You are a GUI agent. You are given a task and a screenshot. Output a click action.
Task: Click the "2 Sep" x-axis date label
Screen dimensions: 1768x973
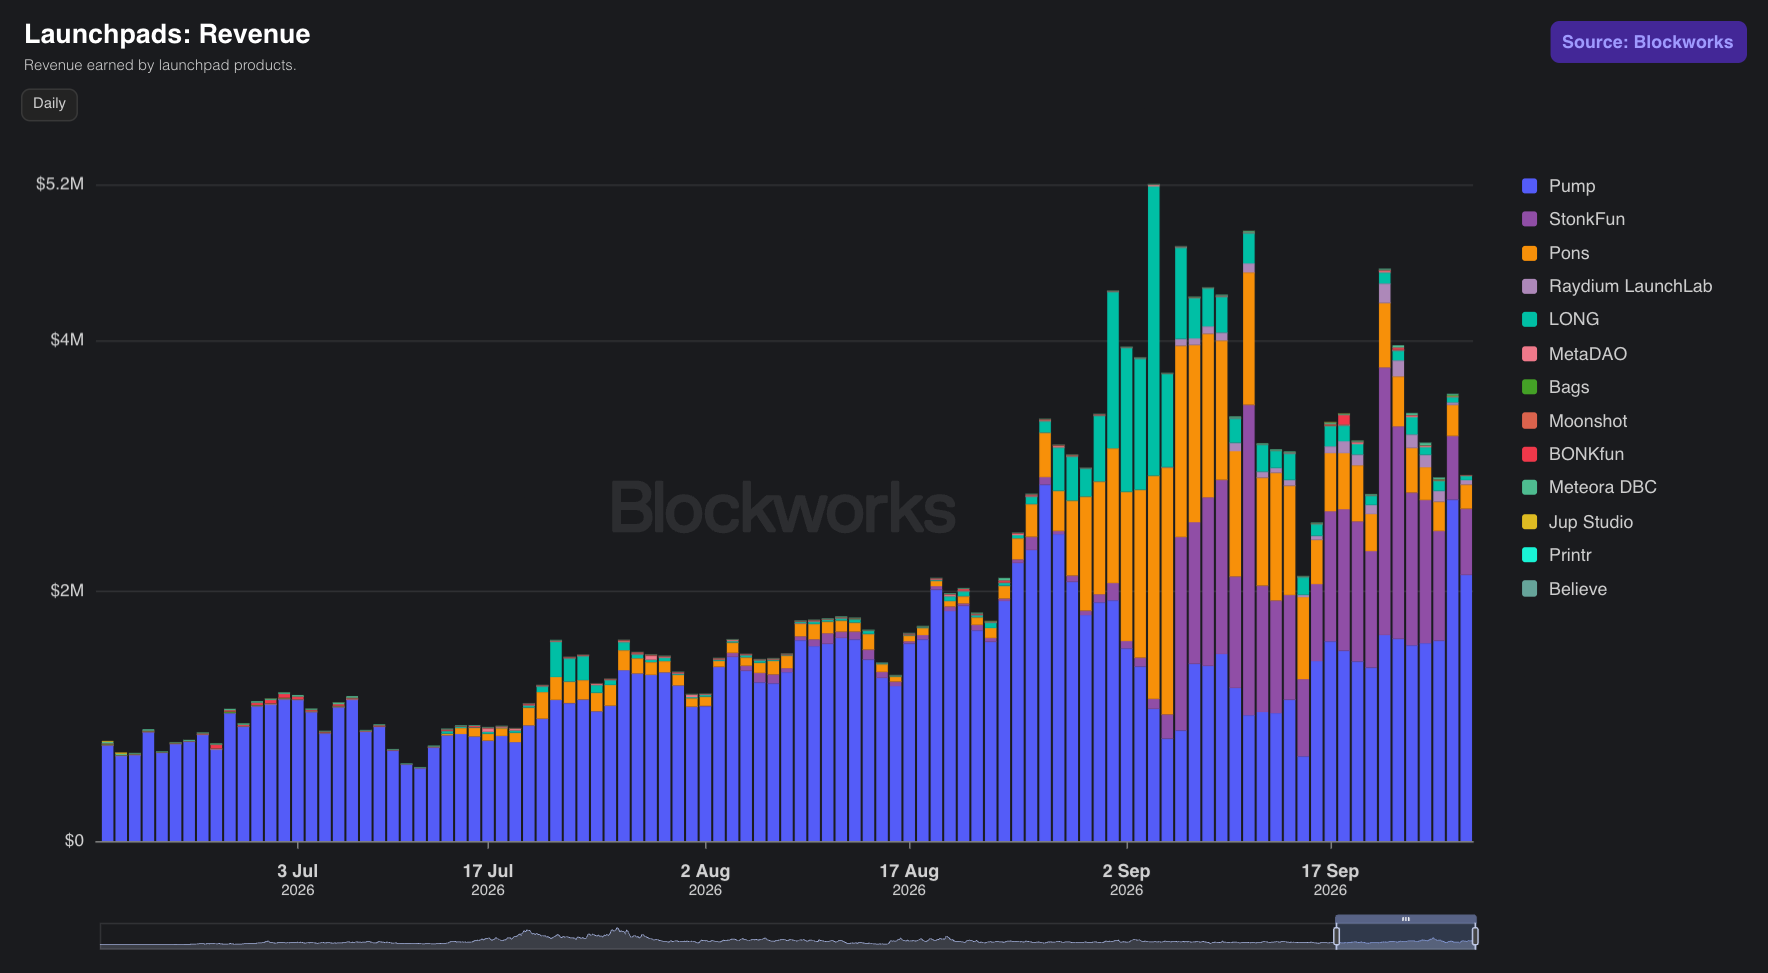point(1126,871)
